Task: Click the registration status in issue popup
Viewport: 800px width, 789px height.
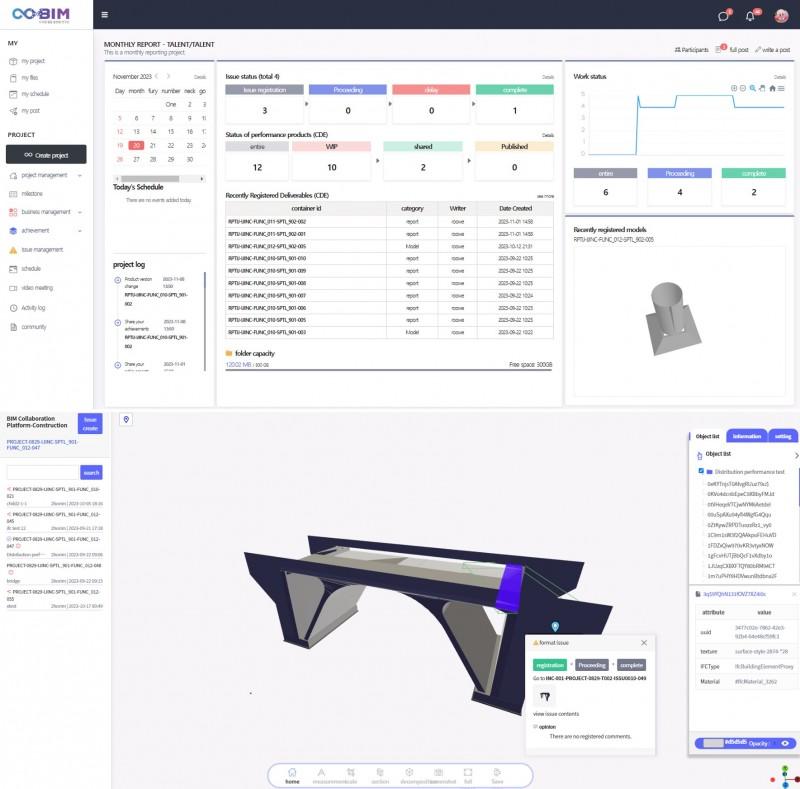Action: pos(550,665)
